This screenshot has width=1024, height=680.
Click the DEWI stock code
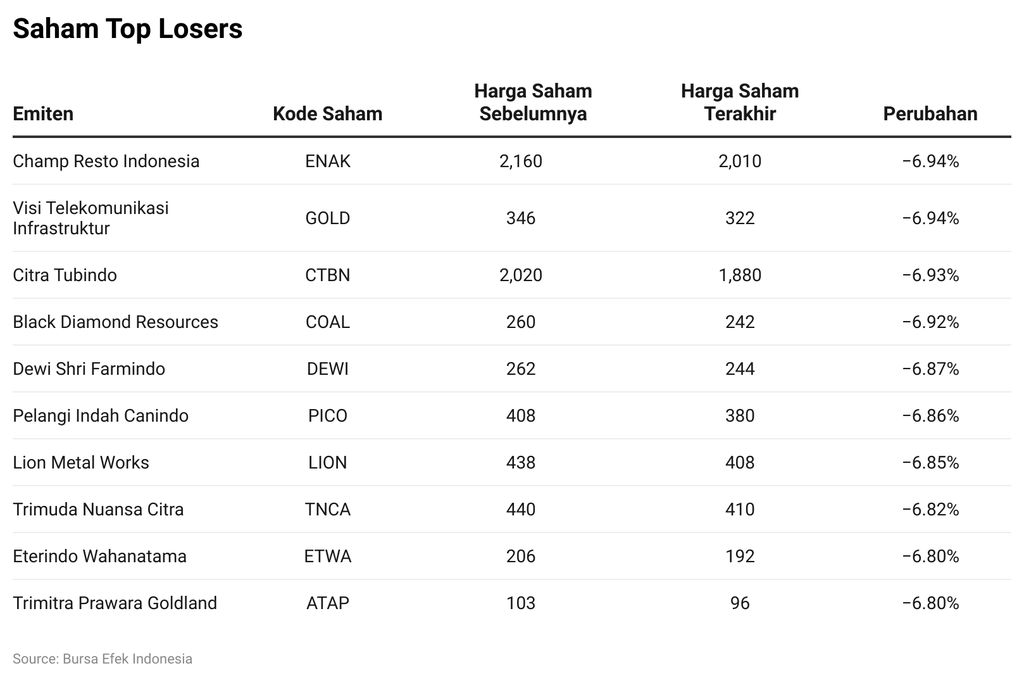click(327, 369)
